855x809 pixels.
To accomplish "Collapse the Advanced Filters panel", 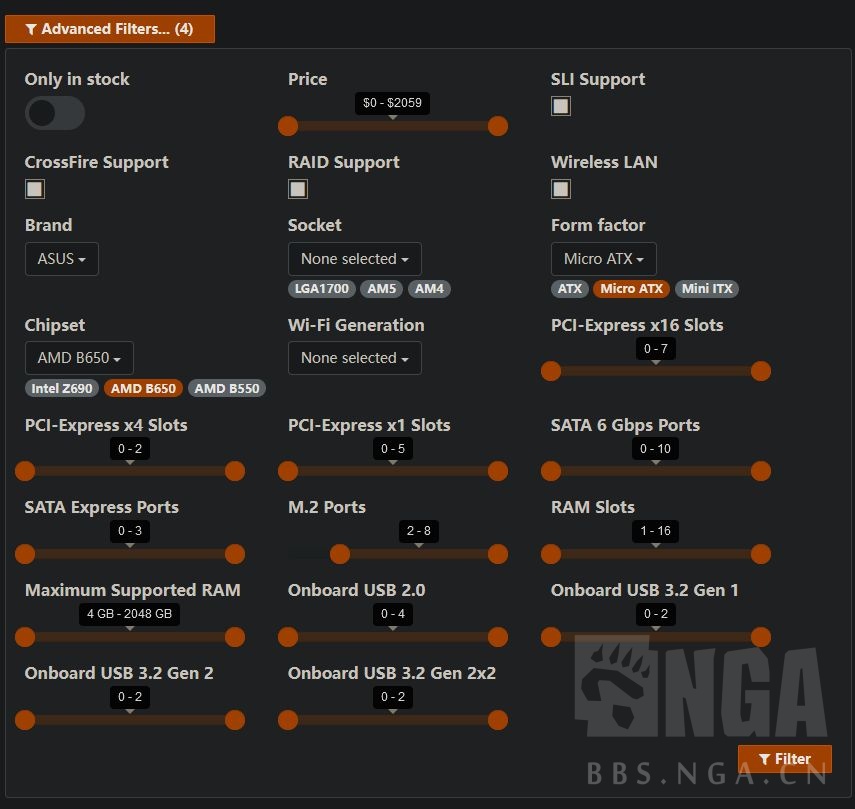I will click(110, 29).
